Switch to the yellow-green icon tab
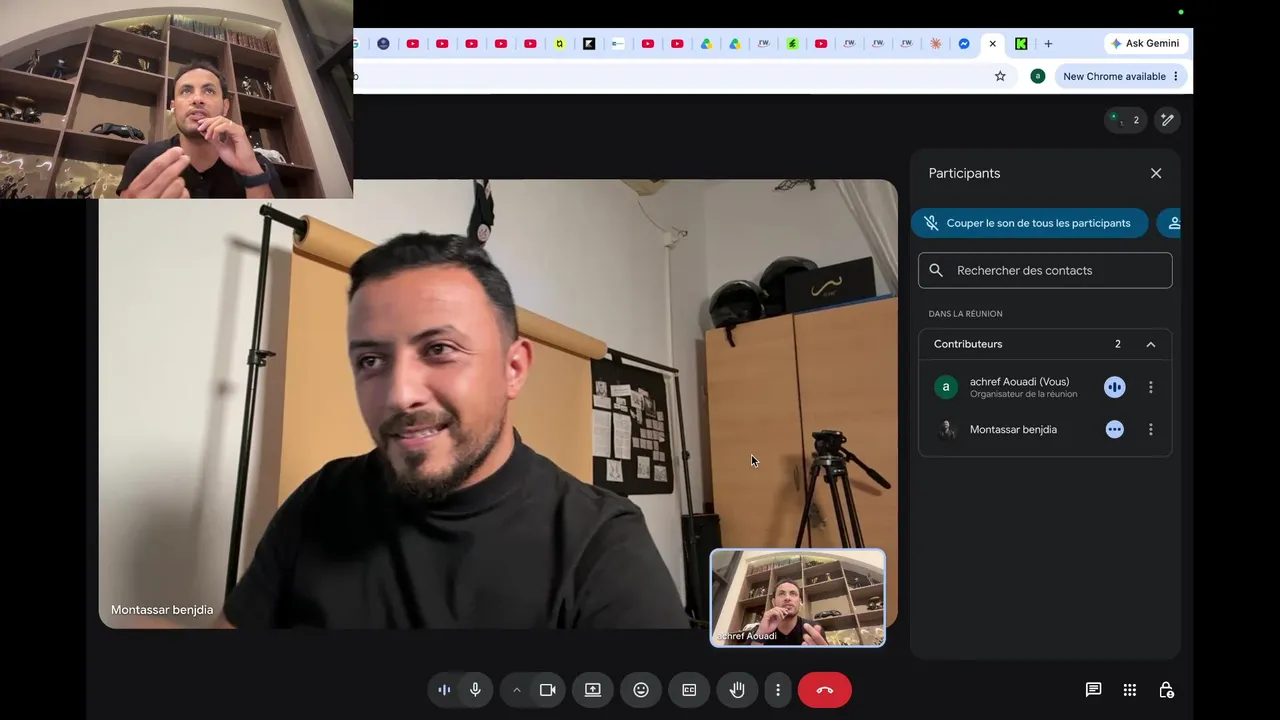 pyautogui.click(x=560, y=44)
